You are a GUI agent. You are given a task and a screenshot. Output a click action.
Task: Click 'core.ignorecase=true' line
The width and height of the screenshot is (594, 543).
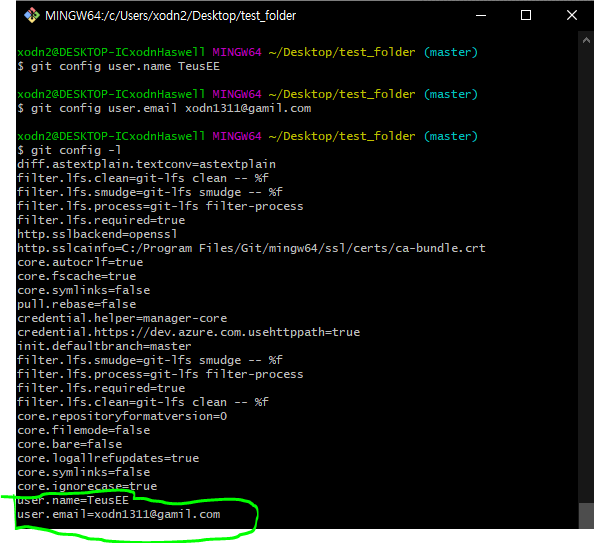[87, 487]
